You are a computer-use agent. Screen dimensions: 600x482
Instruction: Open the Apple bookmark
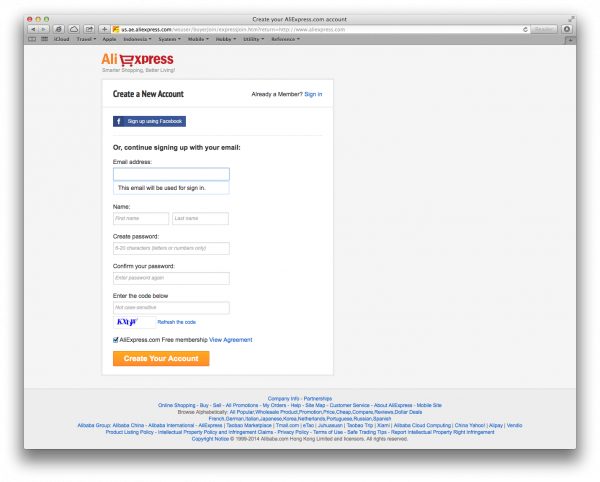tap(109, 39)
